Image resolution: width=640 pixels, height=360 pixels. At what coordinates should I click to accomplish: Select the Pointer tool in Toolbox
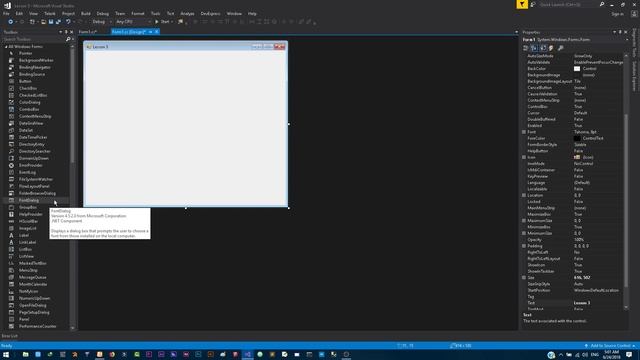25,53
